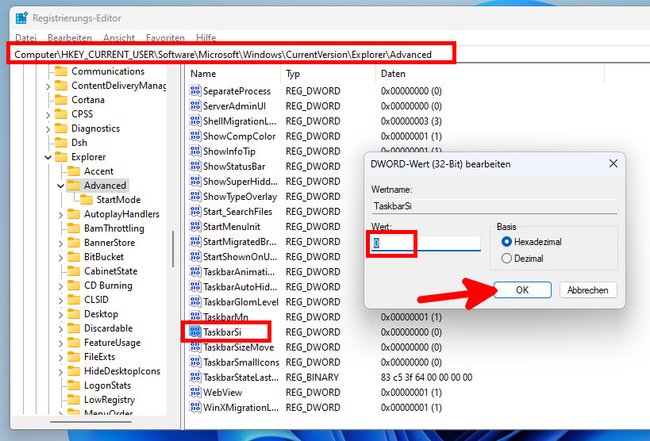This screenshot has height=441, width=650.
Task: Click the StartShownOnU... value icon
Action: click(195, 257)
